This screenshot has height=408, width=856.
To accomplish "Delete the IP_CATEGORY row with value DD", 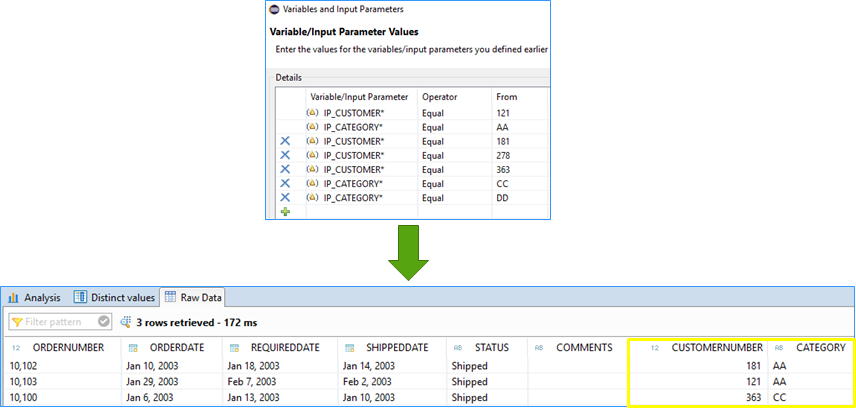I will 285,198.
